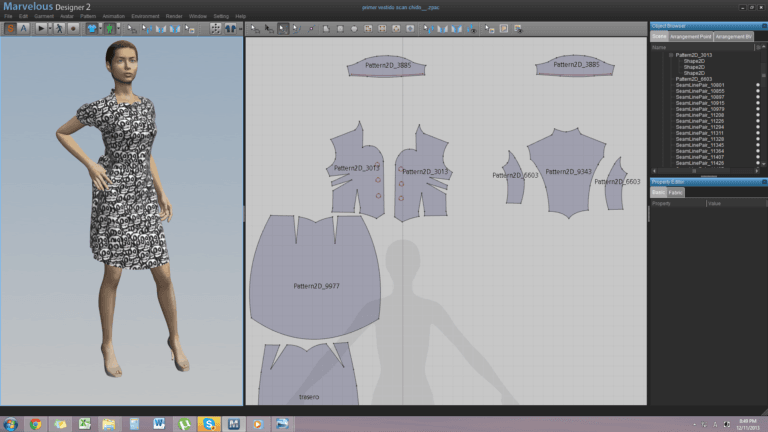The width and height of the screenshot is (768, 432).
Task: Click the walking avatar animation icon
Action: (60, 29)
